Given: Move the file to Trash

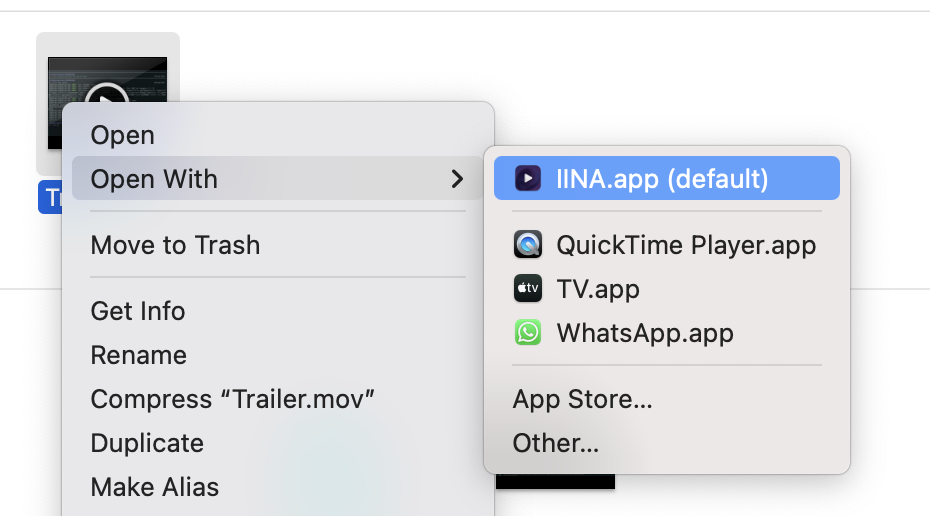Looking at the screenshot, I should [x=175, y=245].
